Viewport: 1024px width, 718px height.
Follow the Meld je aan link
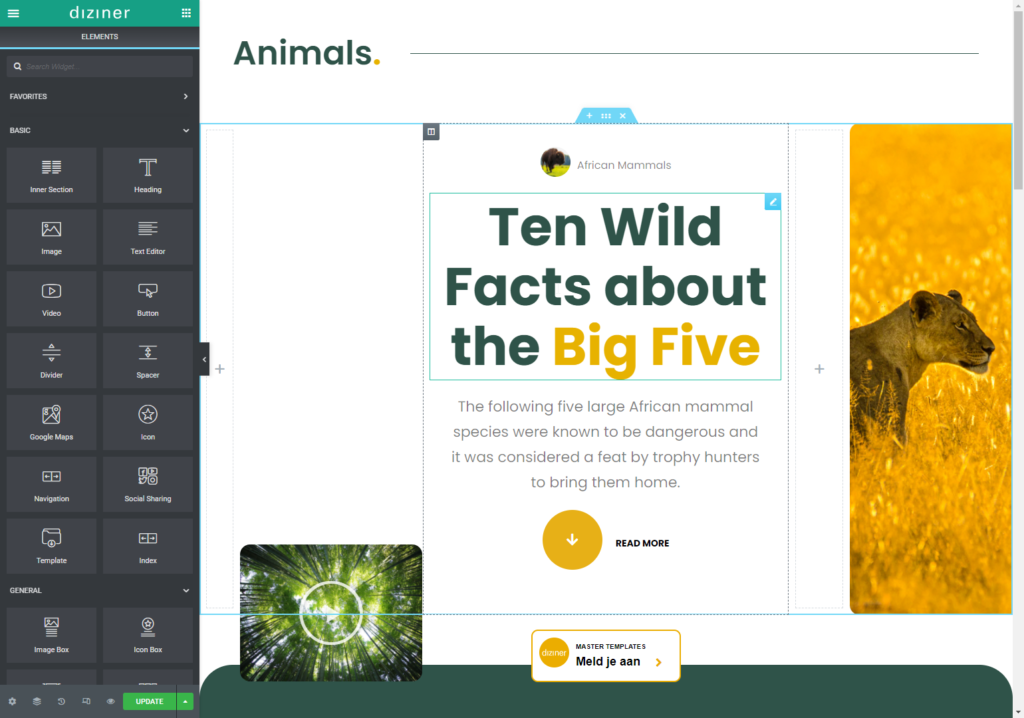[606, 655]
